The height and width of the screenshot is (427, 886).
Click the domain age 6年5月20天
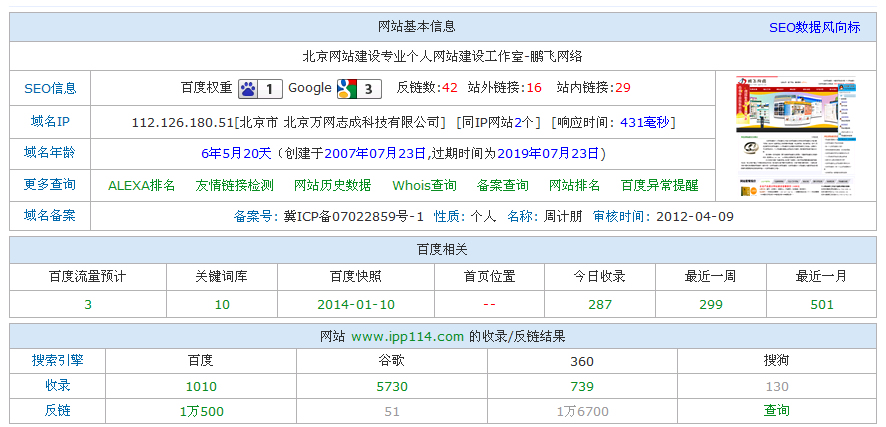[237, 154]
